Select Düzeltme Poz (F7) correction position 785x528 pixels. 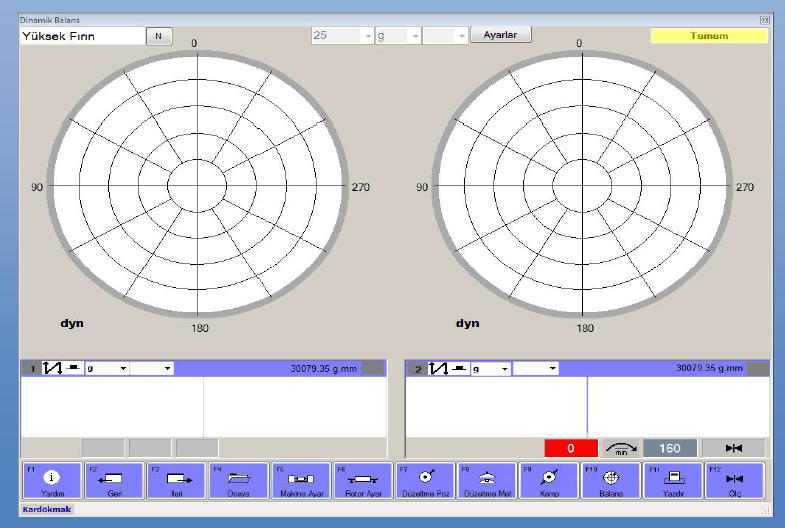[425, 479]
